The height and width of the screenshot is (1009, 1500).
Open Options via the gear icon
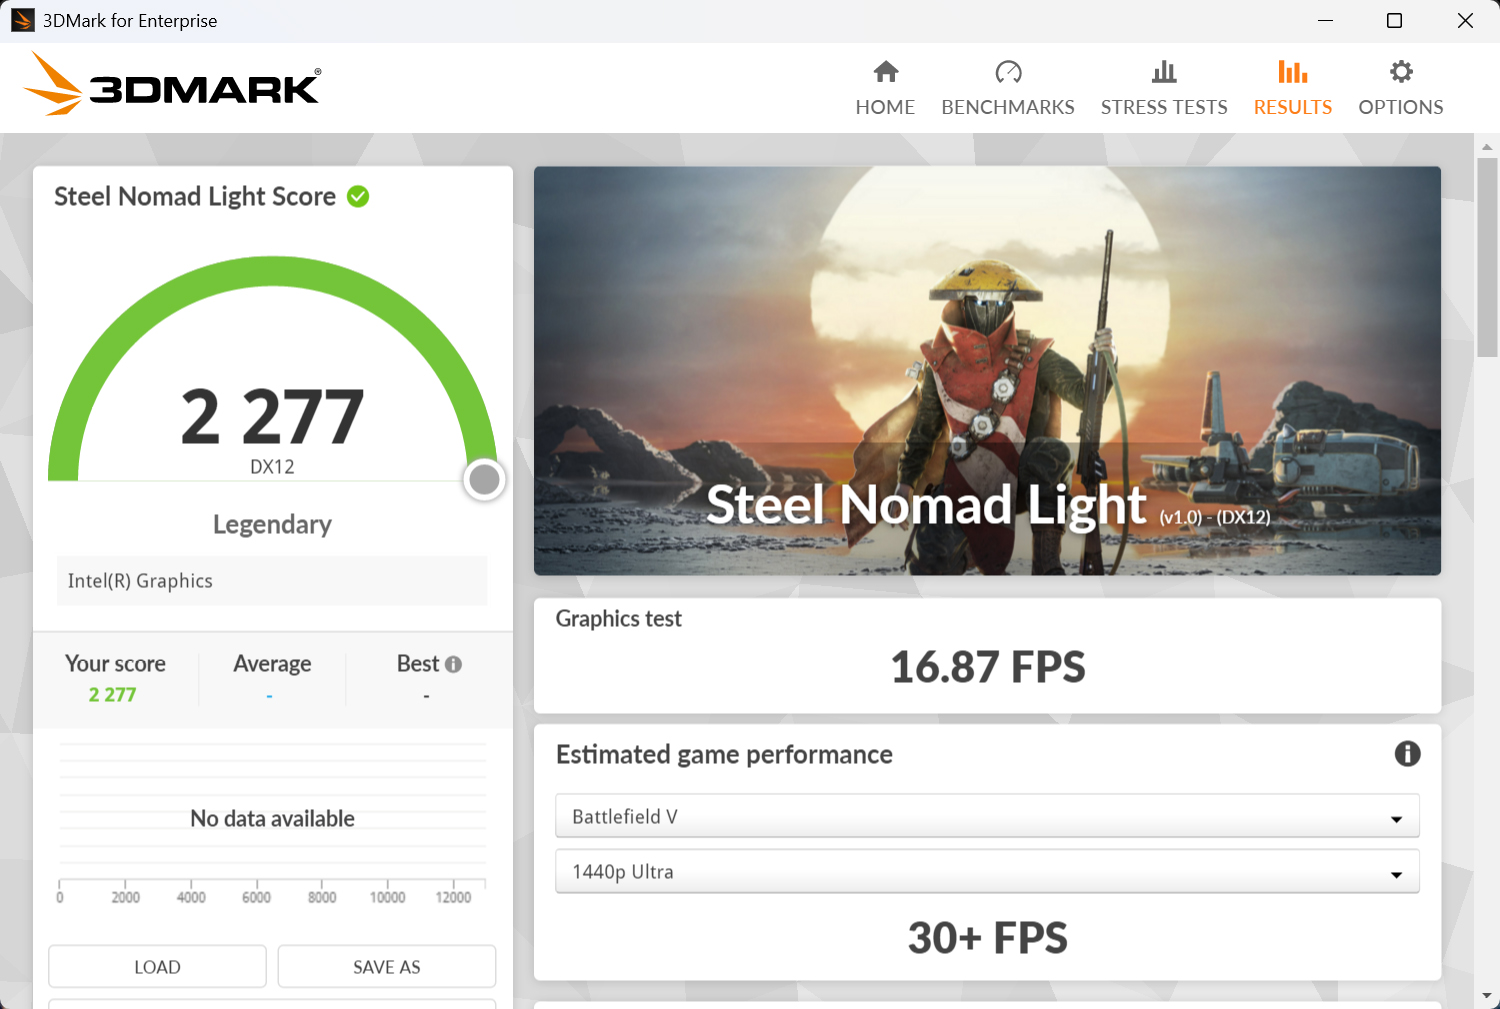[x=1400, y=71]
